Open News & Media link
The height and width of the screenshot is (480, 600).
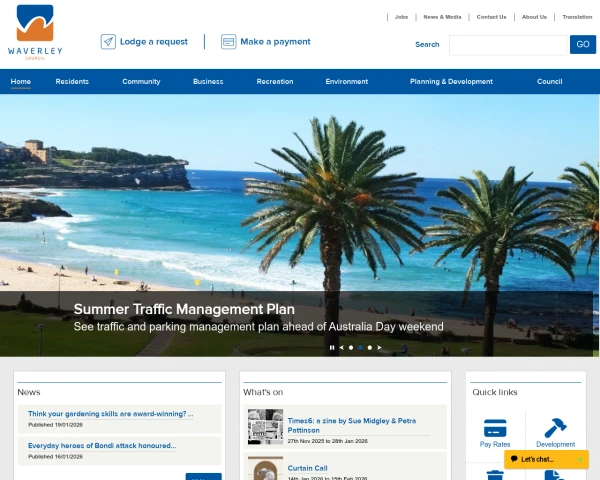coord(442,17)
